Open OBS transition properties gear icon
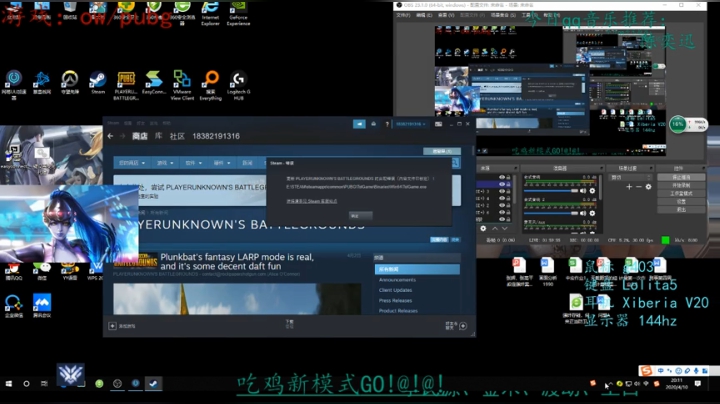 pyautogui.click(x=648, y=186)
